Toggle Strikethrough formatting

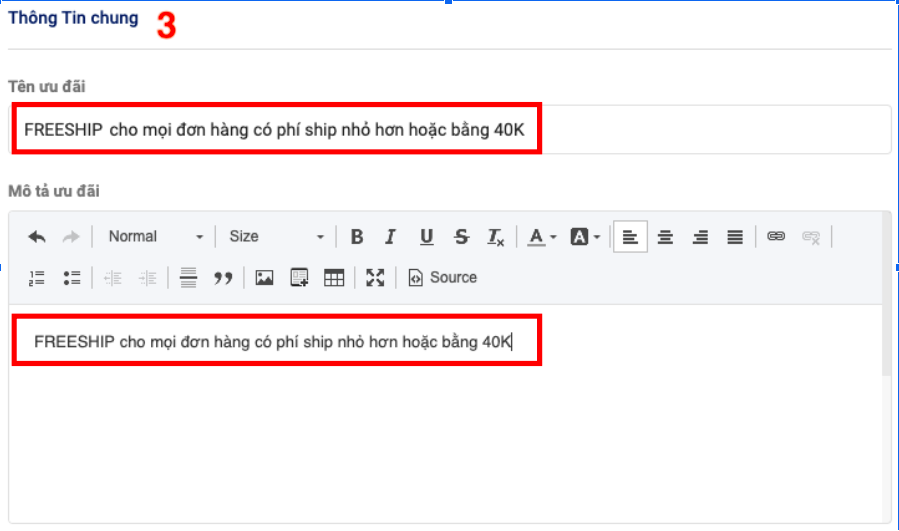(x=461, y=236)
